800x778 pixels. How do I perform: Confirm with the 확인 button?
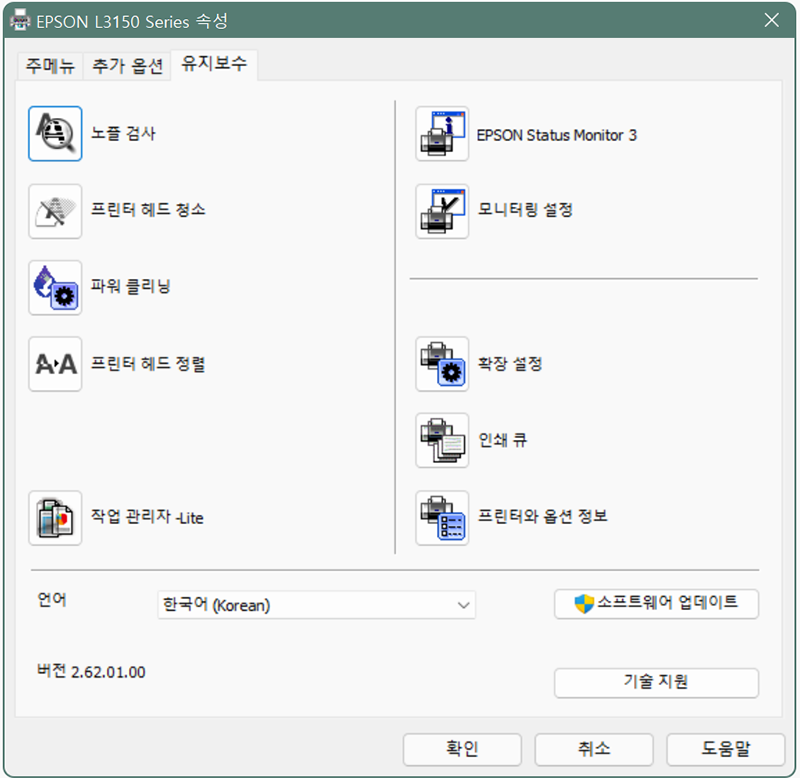point(462,749)
